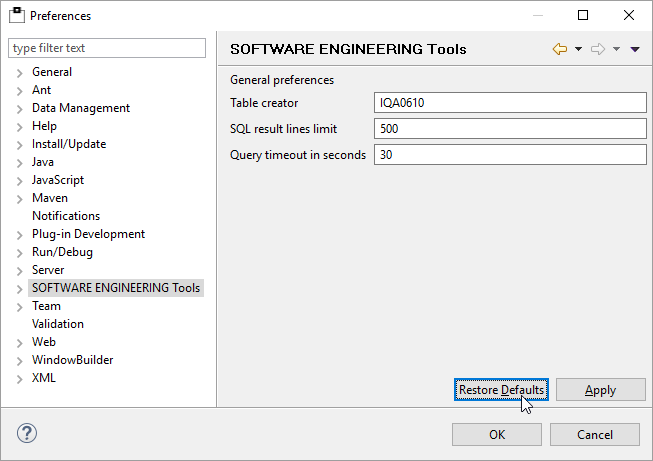Image resolution: width=653 pixels, height=461 pixels.
Task: Open the forward history dropdown arrow
Action: [616, 49]
